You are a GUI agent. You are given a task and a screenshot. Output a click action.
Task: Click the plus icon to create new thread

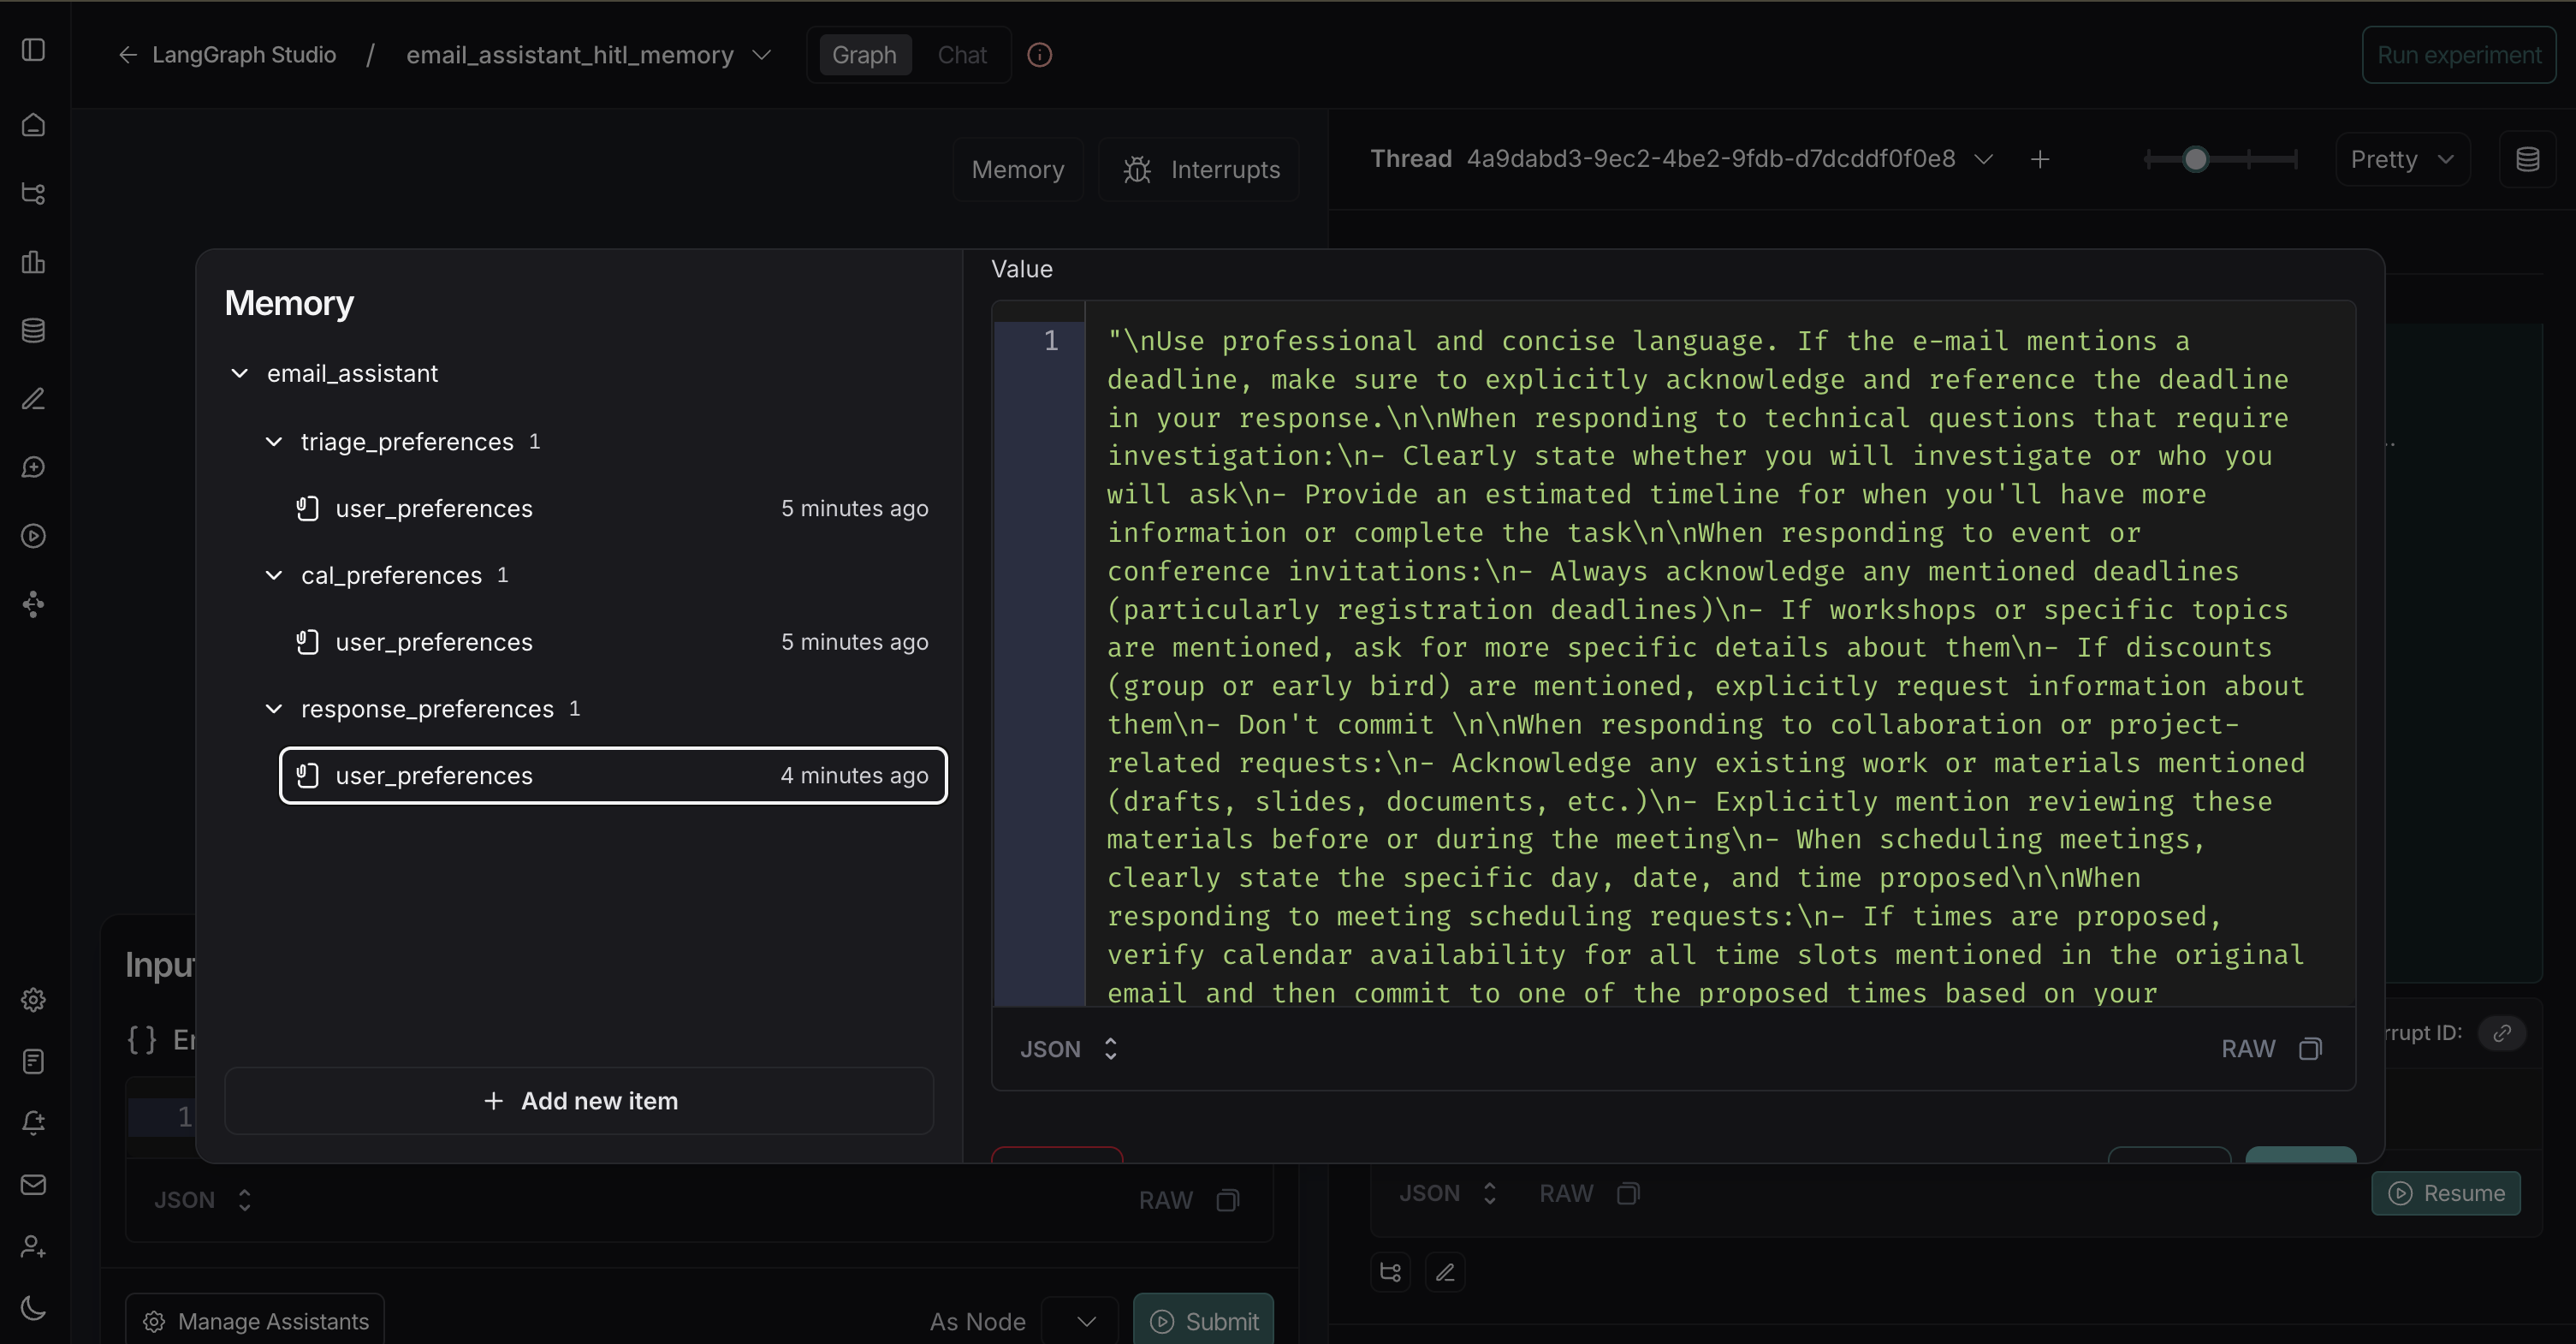pos(2040,160)
